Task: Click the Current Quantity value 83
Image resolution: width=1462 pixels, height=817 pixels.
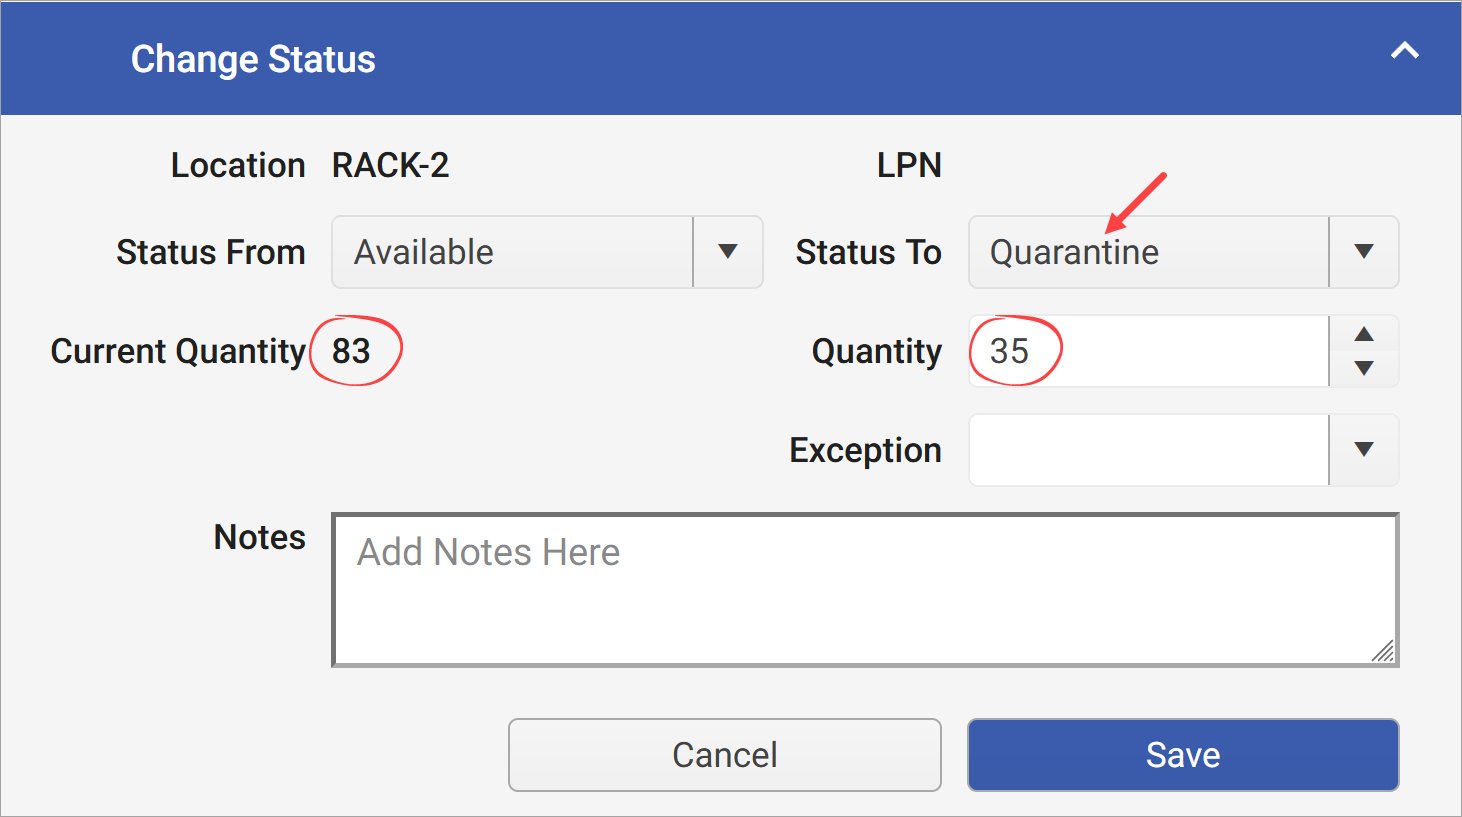Action: pos(352,351)
